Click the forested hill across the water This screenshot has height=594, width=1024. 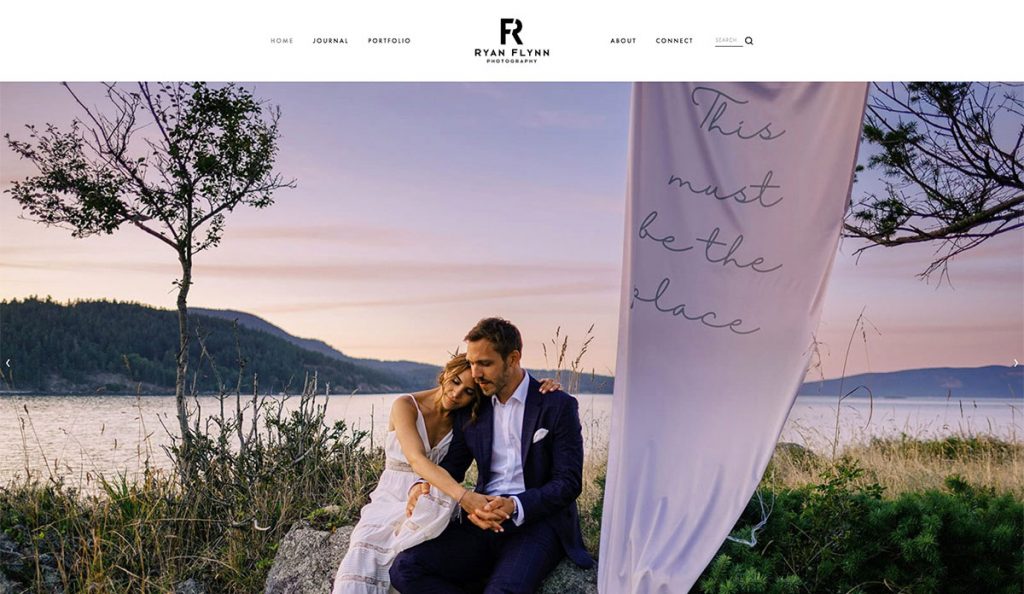click(163, 347)
